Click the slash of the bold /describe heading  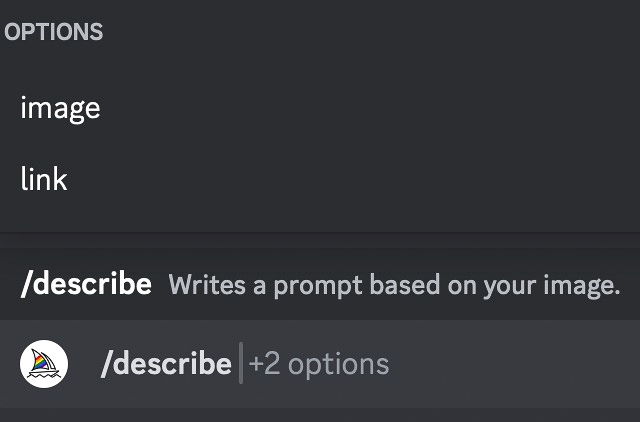click(x=26, y=284)
